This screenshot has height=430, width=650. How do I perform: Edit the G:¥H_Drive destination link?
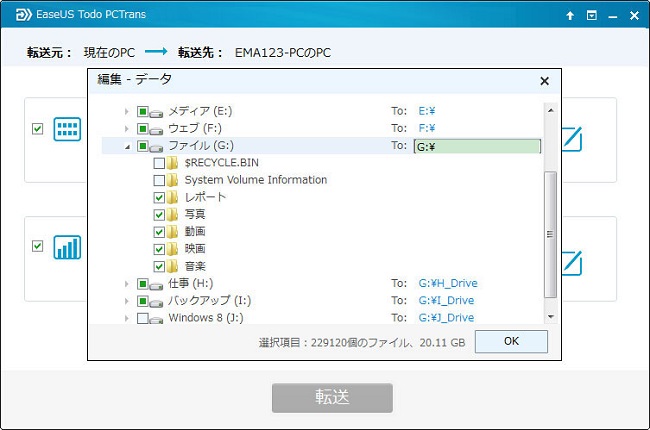[x=448, y=284]
